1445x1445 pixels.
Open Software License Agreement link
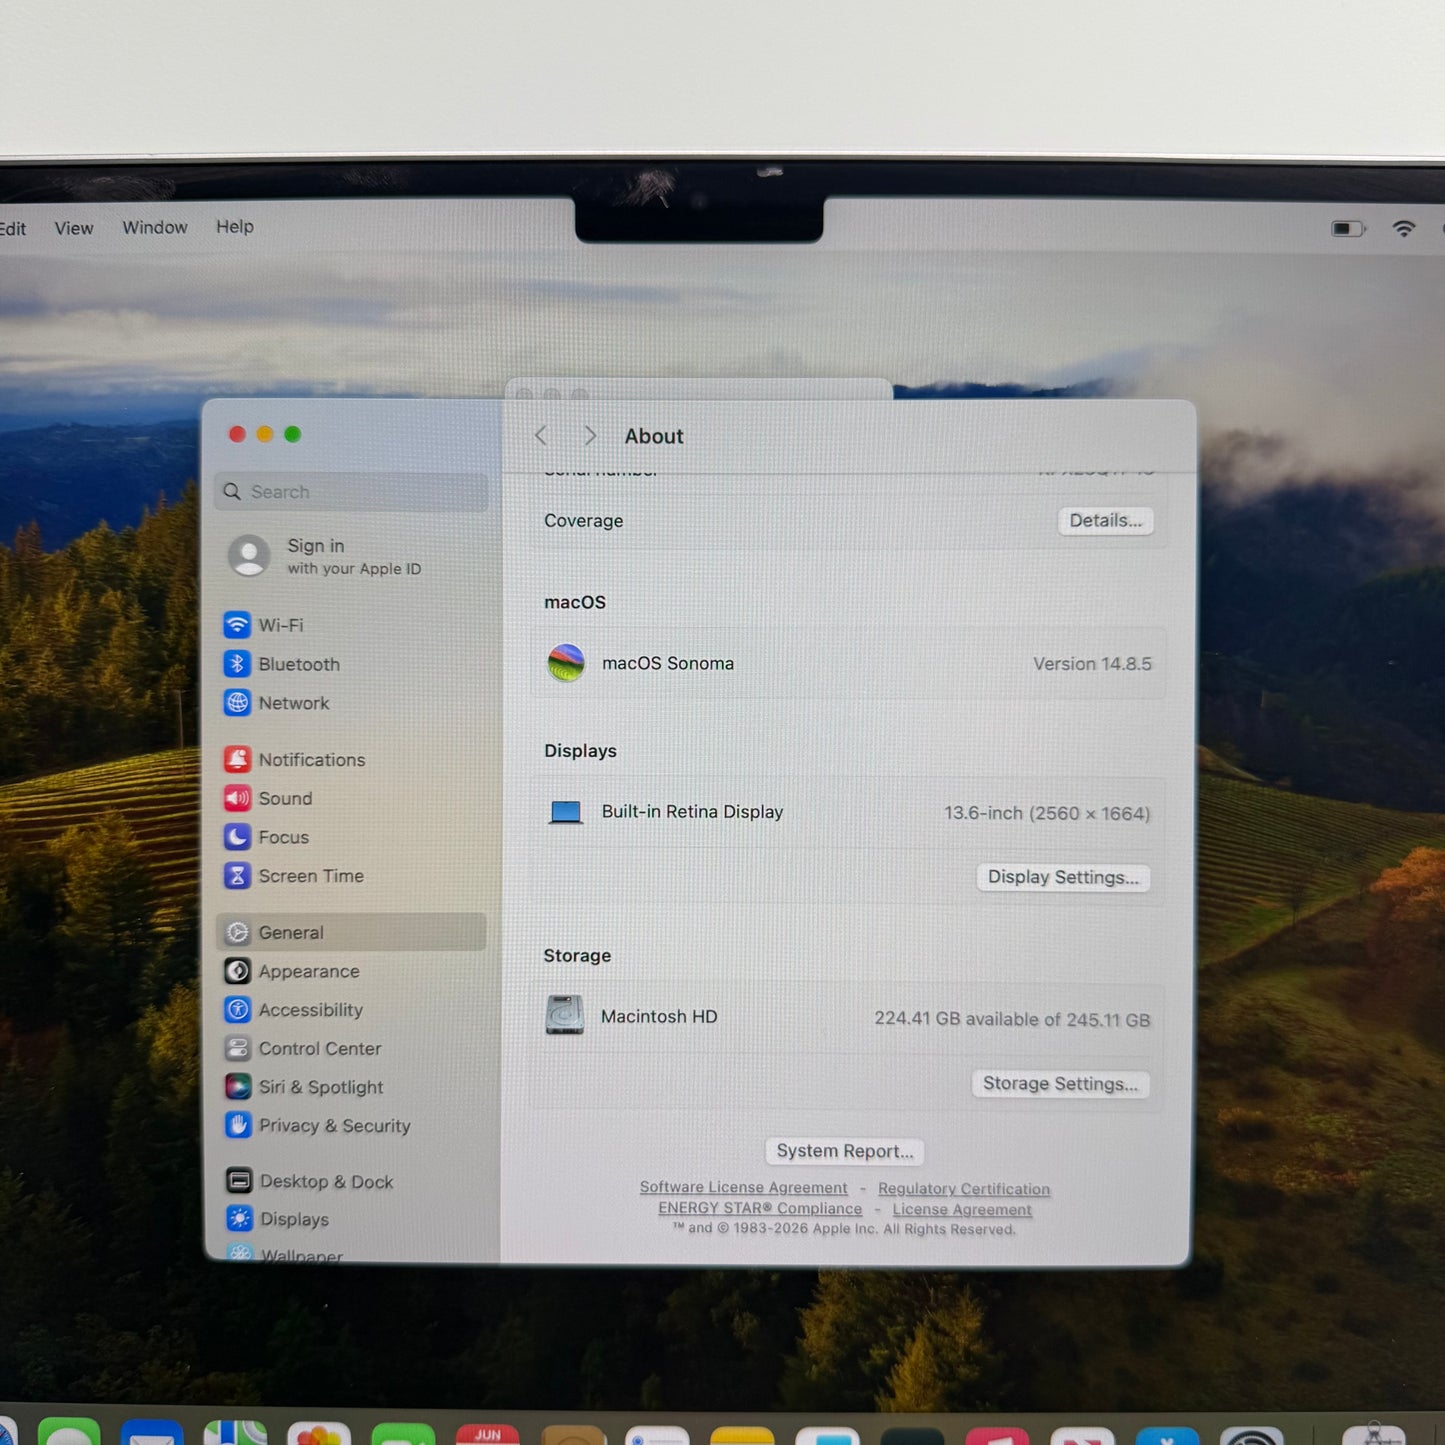[x=743, y=1187]
